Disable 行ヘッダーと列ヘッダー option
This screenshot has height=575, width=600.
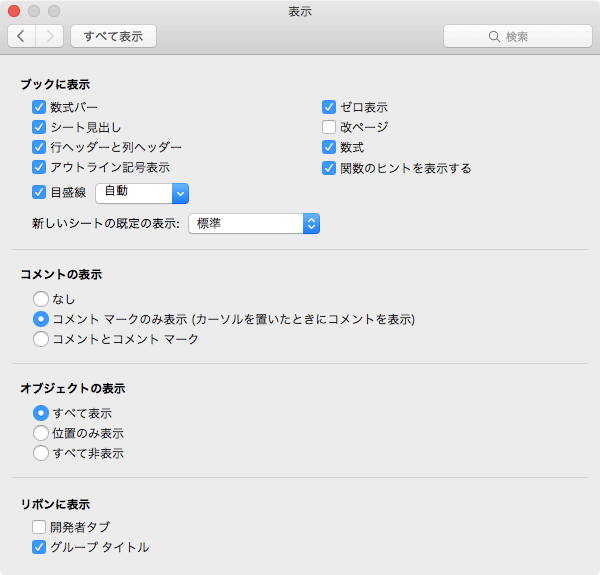point(39,147)
